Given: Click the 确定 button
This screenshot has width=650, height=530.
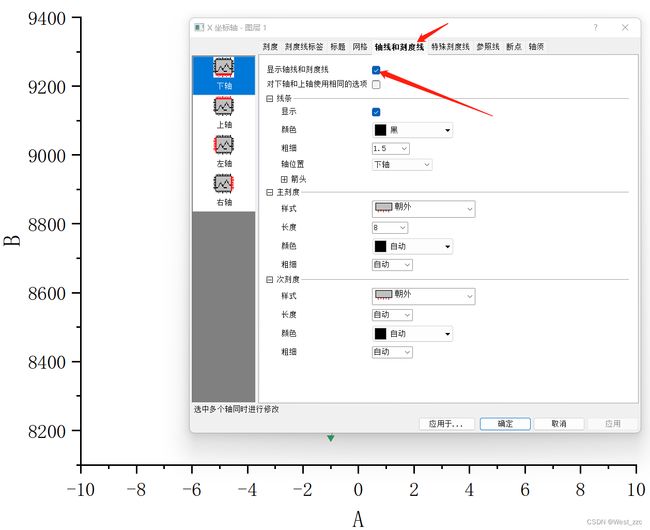Looking at the screenshot, I should (505, 424).
